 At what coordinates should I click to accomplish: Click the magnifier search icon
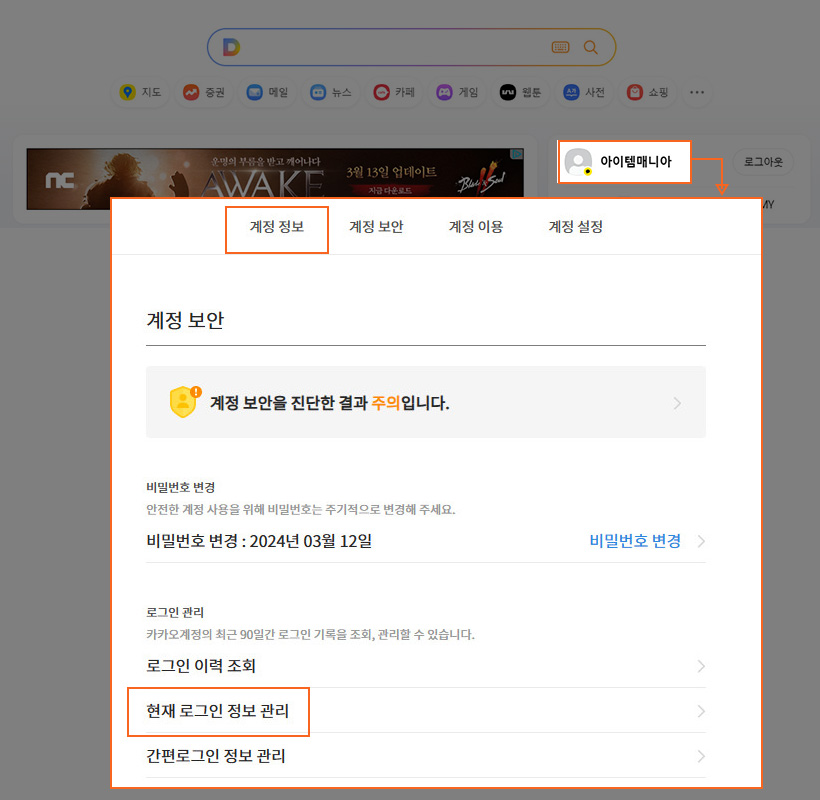click(591, 47)
